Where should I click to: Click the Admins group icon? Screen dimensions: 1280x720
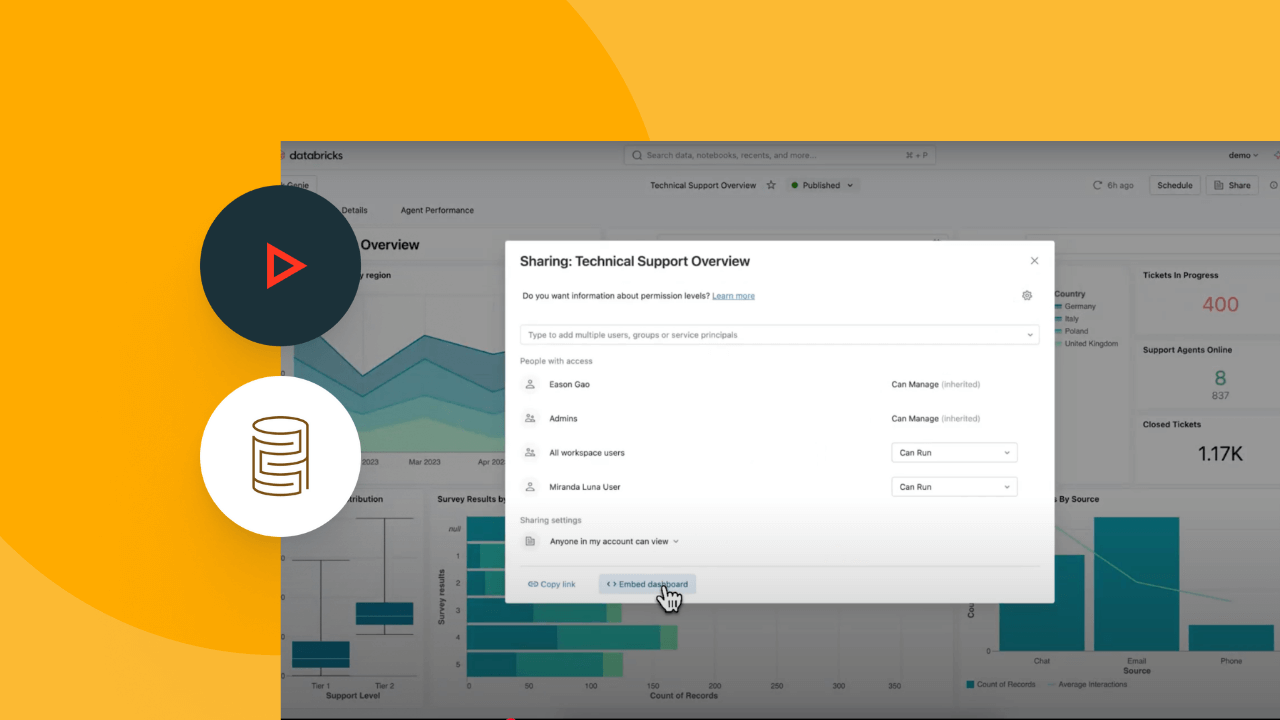(x=530, y=419)
